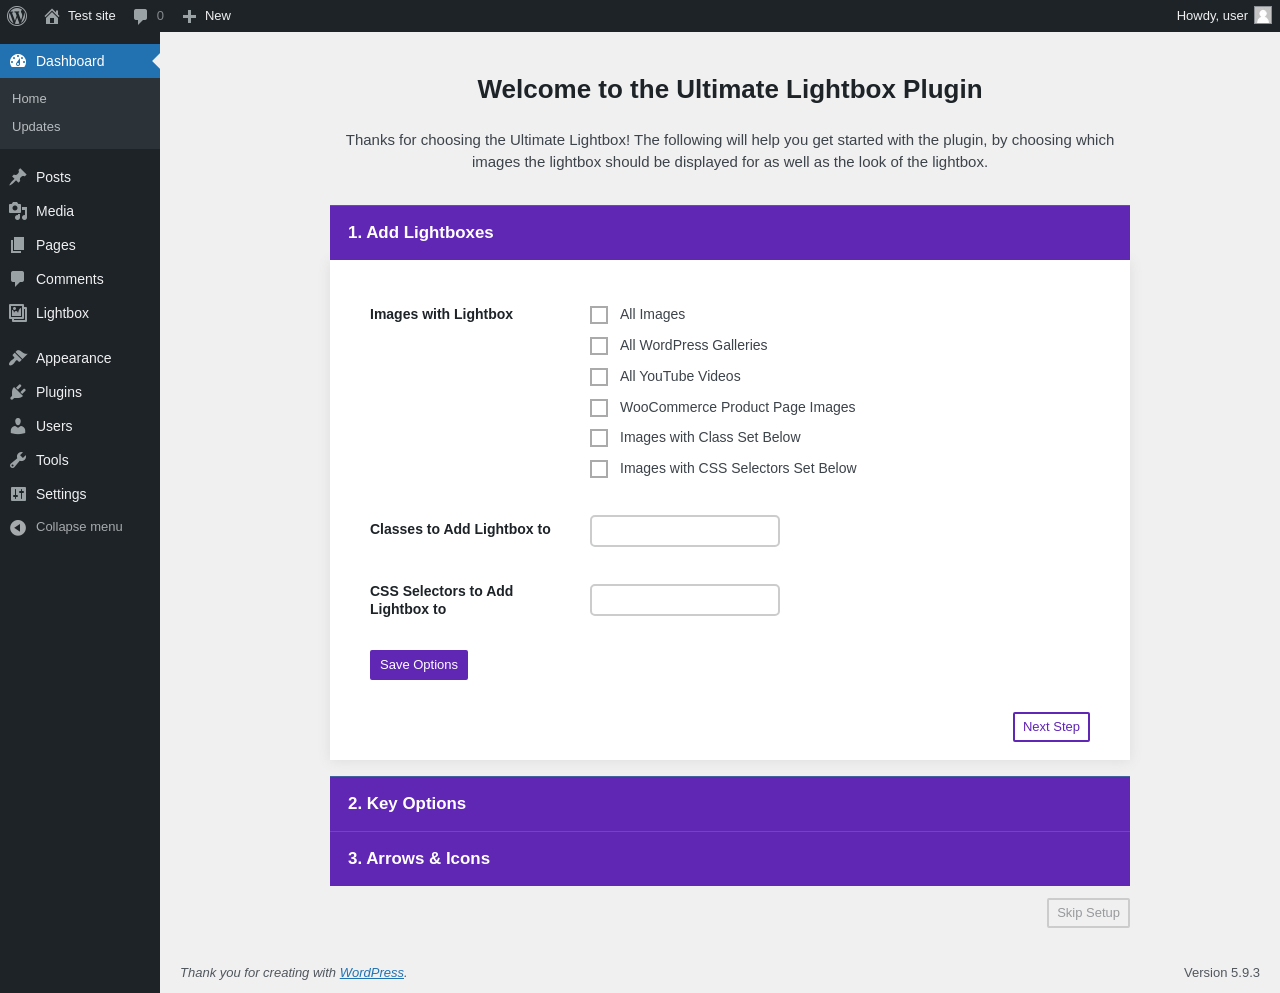
Task: Focus the Classes to Add Lightbox to field
Action: coord(685,531)
